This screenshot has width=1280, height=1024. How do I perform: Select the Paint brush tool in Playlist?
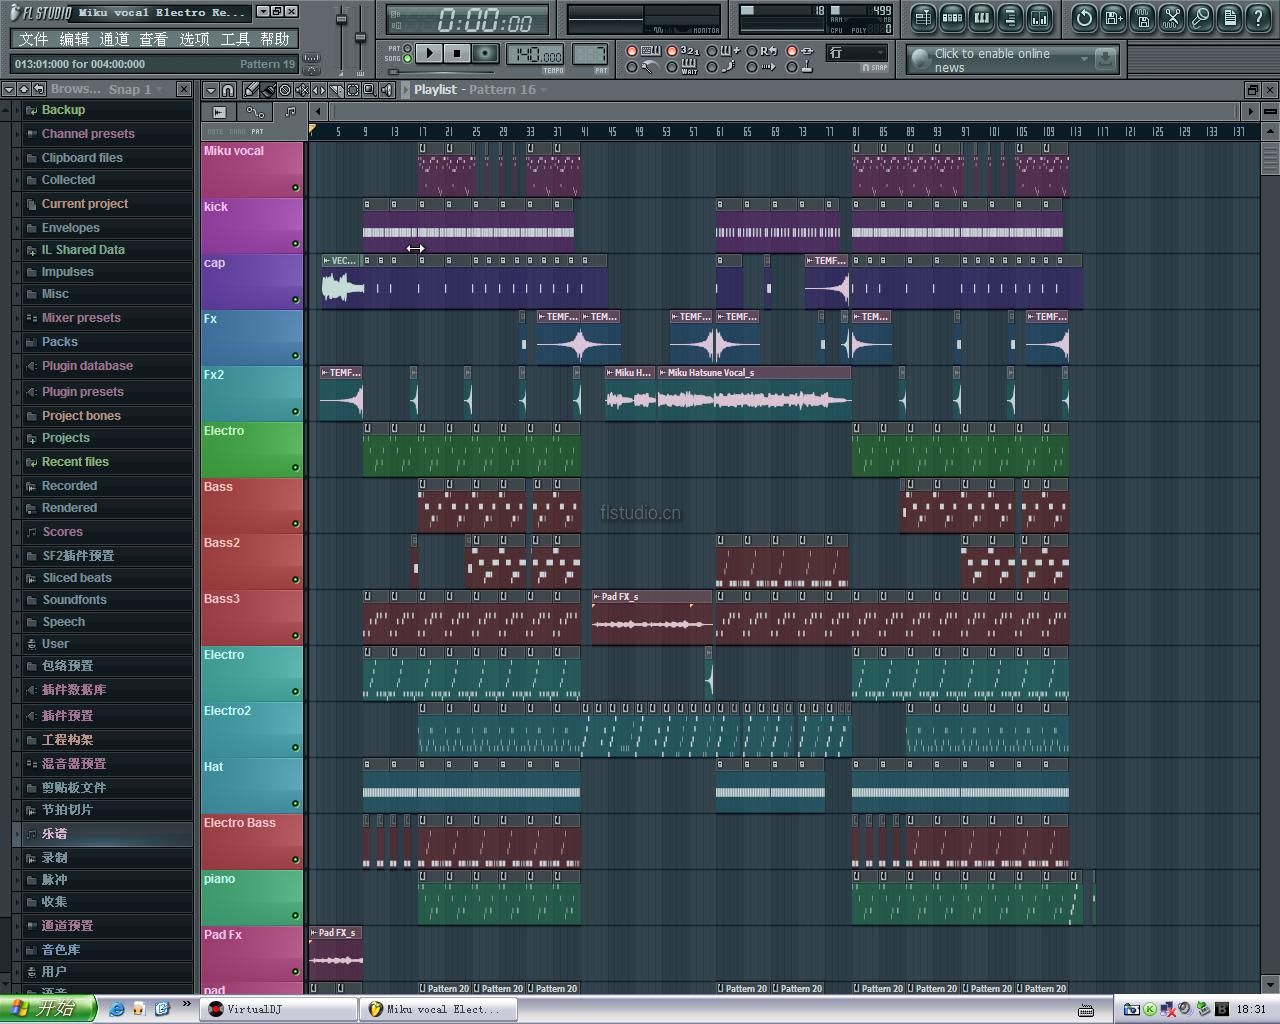tap(268, 90)
